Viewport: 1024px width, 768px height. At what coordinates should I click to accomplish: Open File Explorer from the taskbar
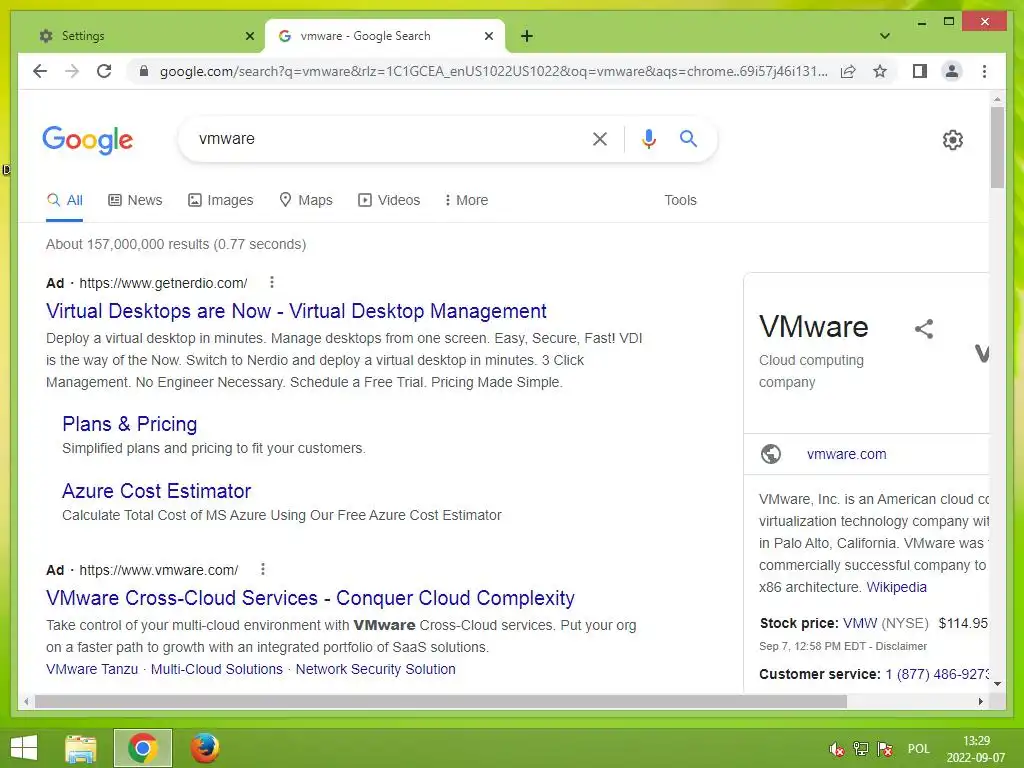[81, 748]
